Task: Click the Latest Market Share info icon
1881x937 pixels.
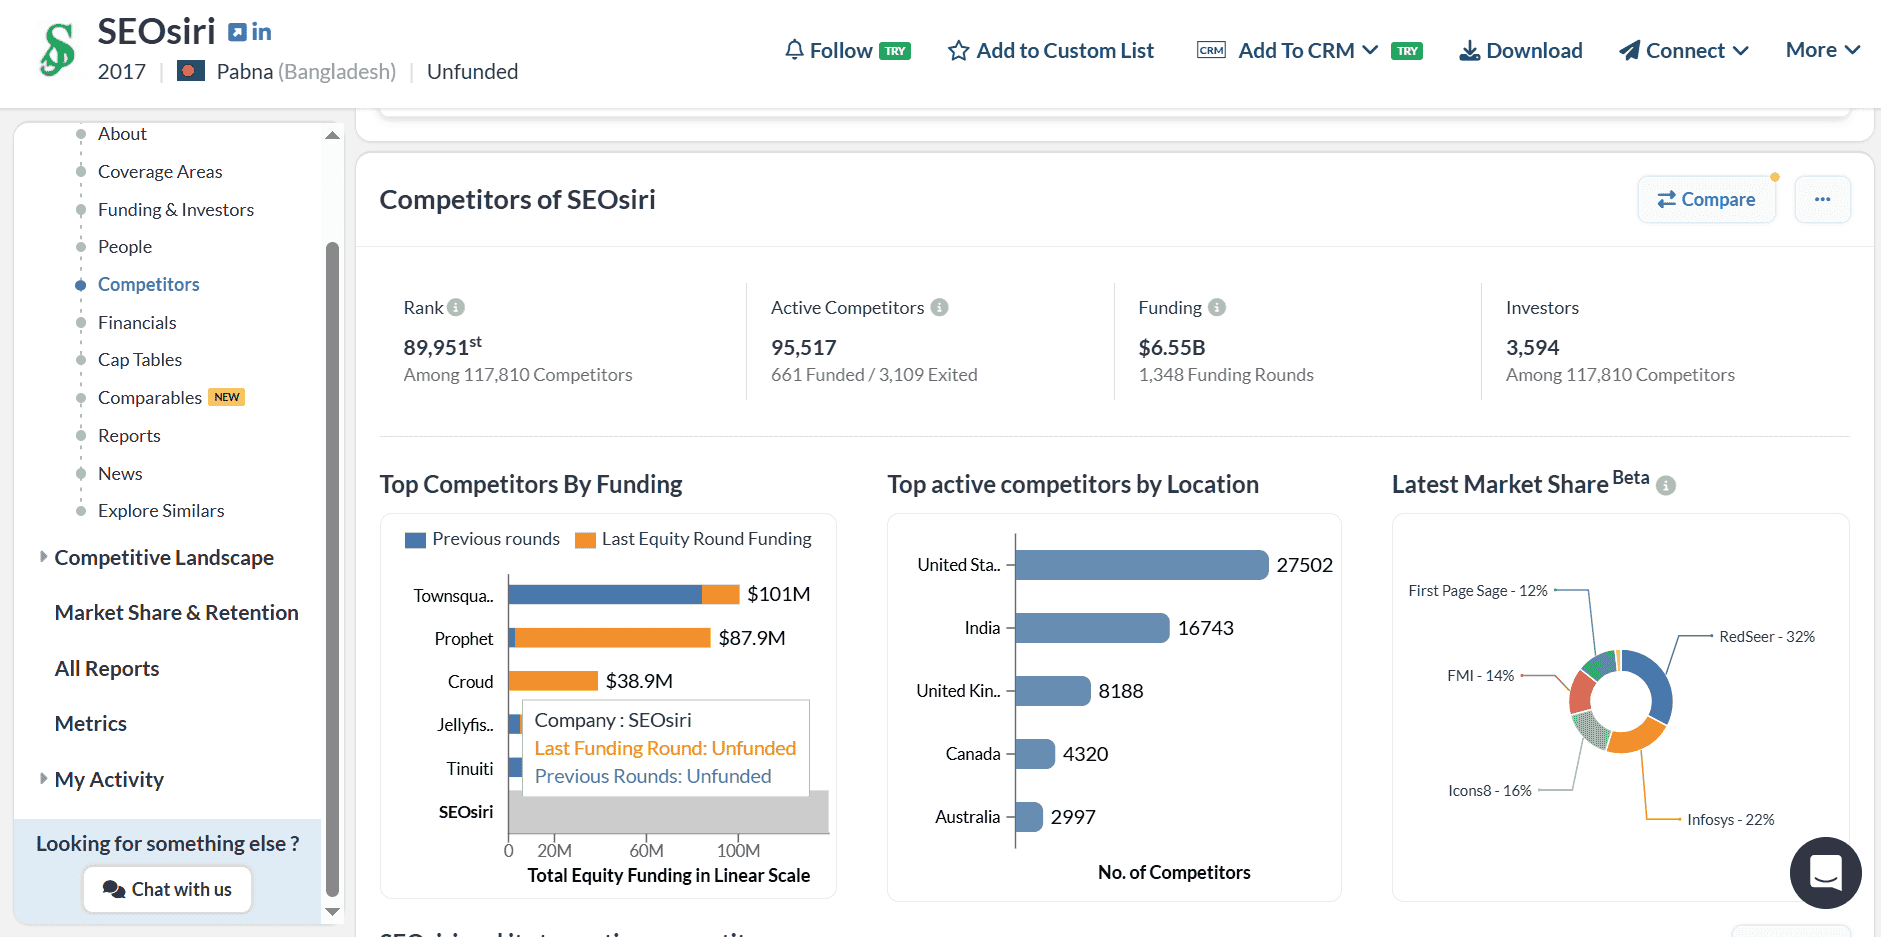Action: coord(1665,485)
